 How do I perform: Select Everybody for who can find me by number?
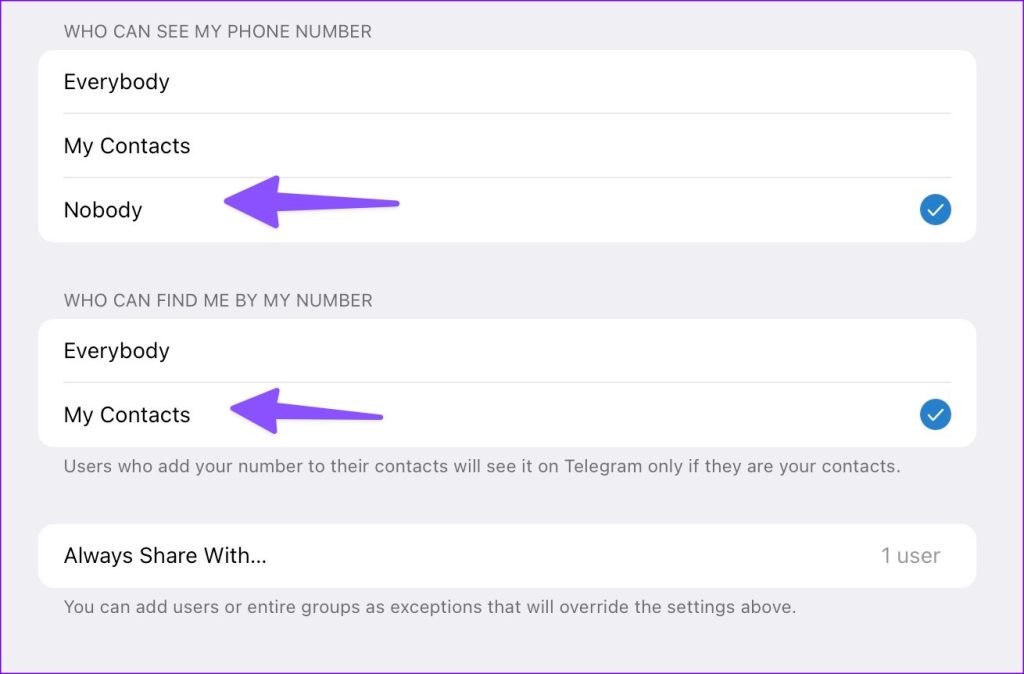tap(507, 351)
